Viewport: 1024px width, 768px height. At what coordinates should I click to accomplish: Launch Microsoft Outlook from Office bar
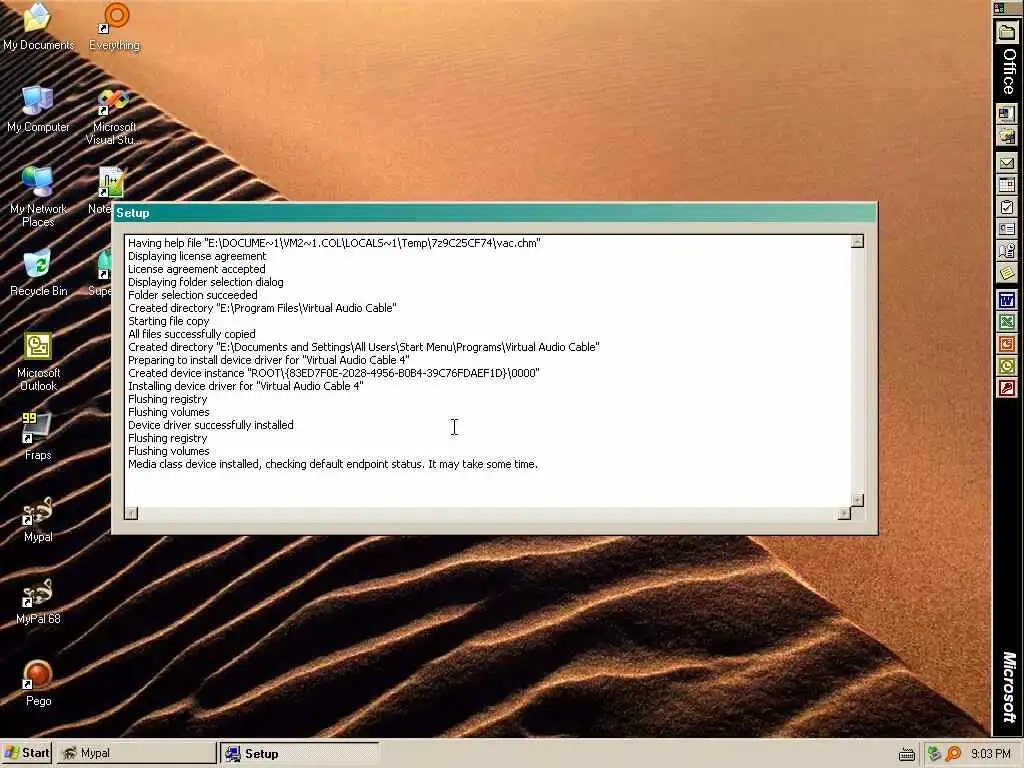pyautogui.click(x=1006, y=366)
